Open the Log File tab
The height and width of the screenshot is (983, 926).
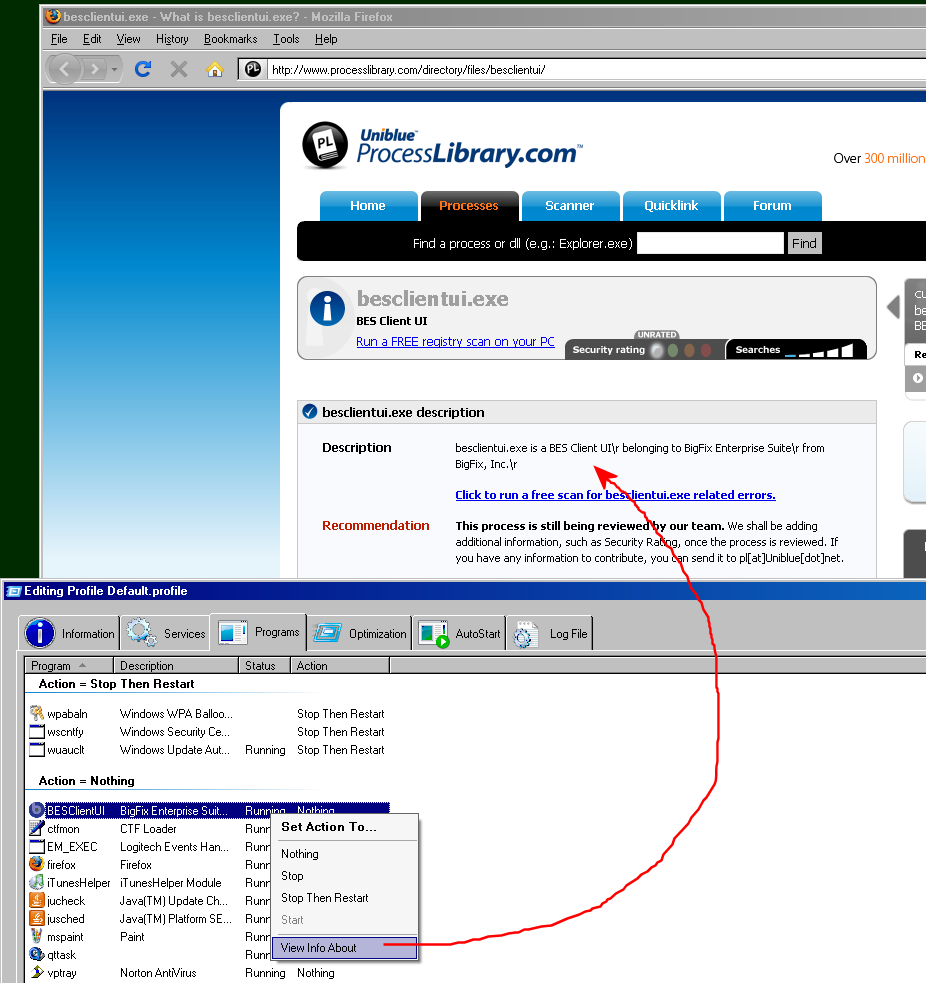point(550,633)
